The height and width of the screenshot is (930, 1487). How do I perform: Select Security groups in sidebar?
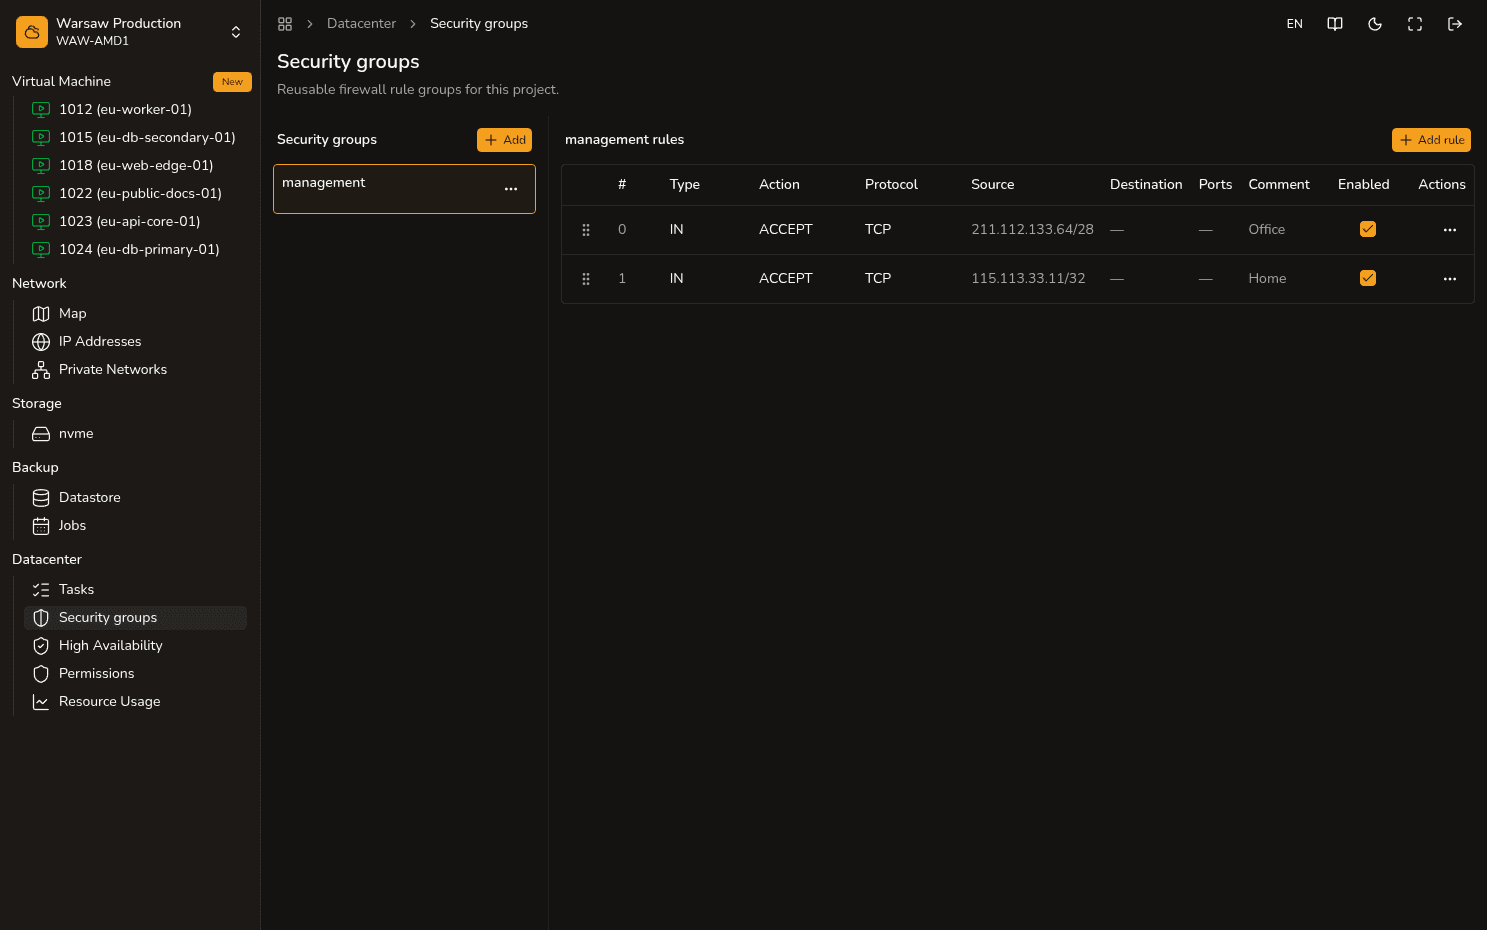tap(135, 617)
